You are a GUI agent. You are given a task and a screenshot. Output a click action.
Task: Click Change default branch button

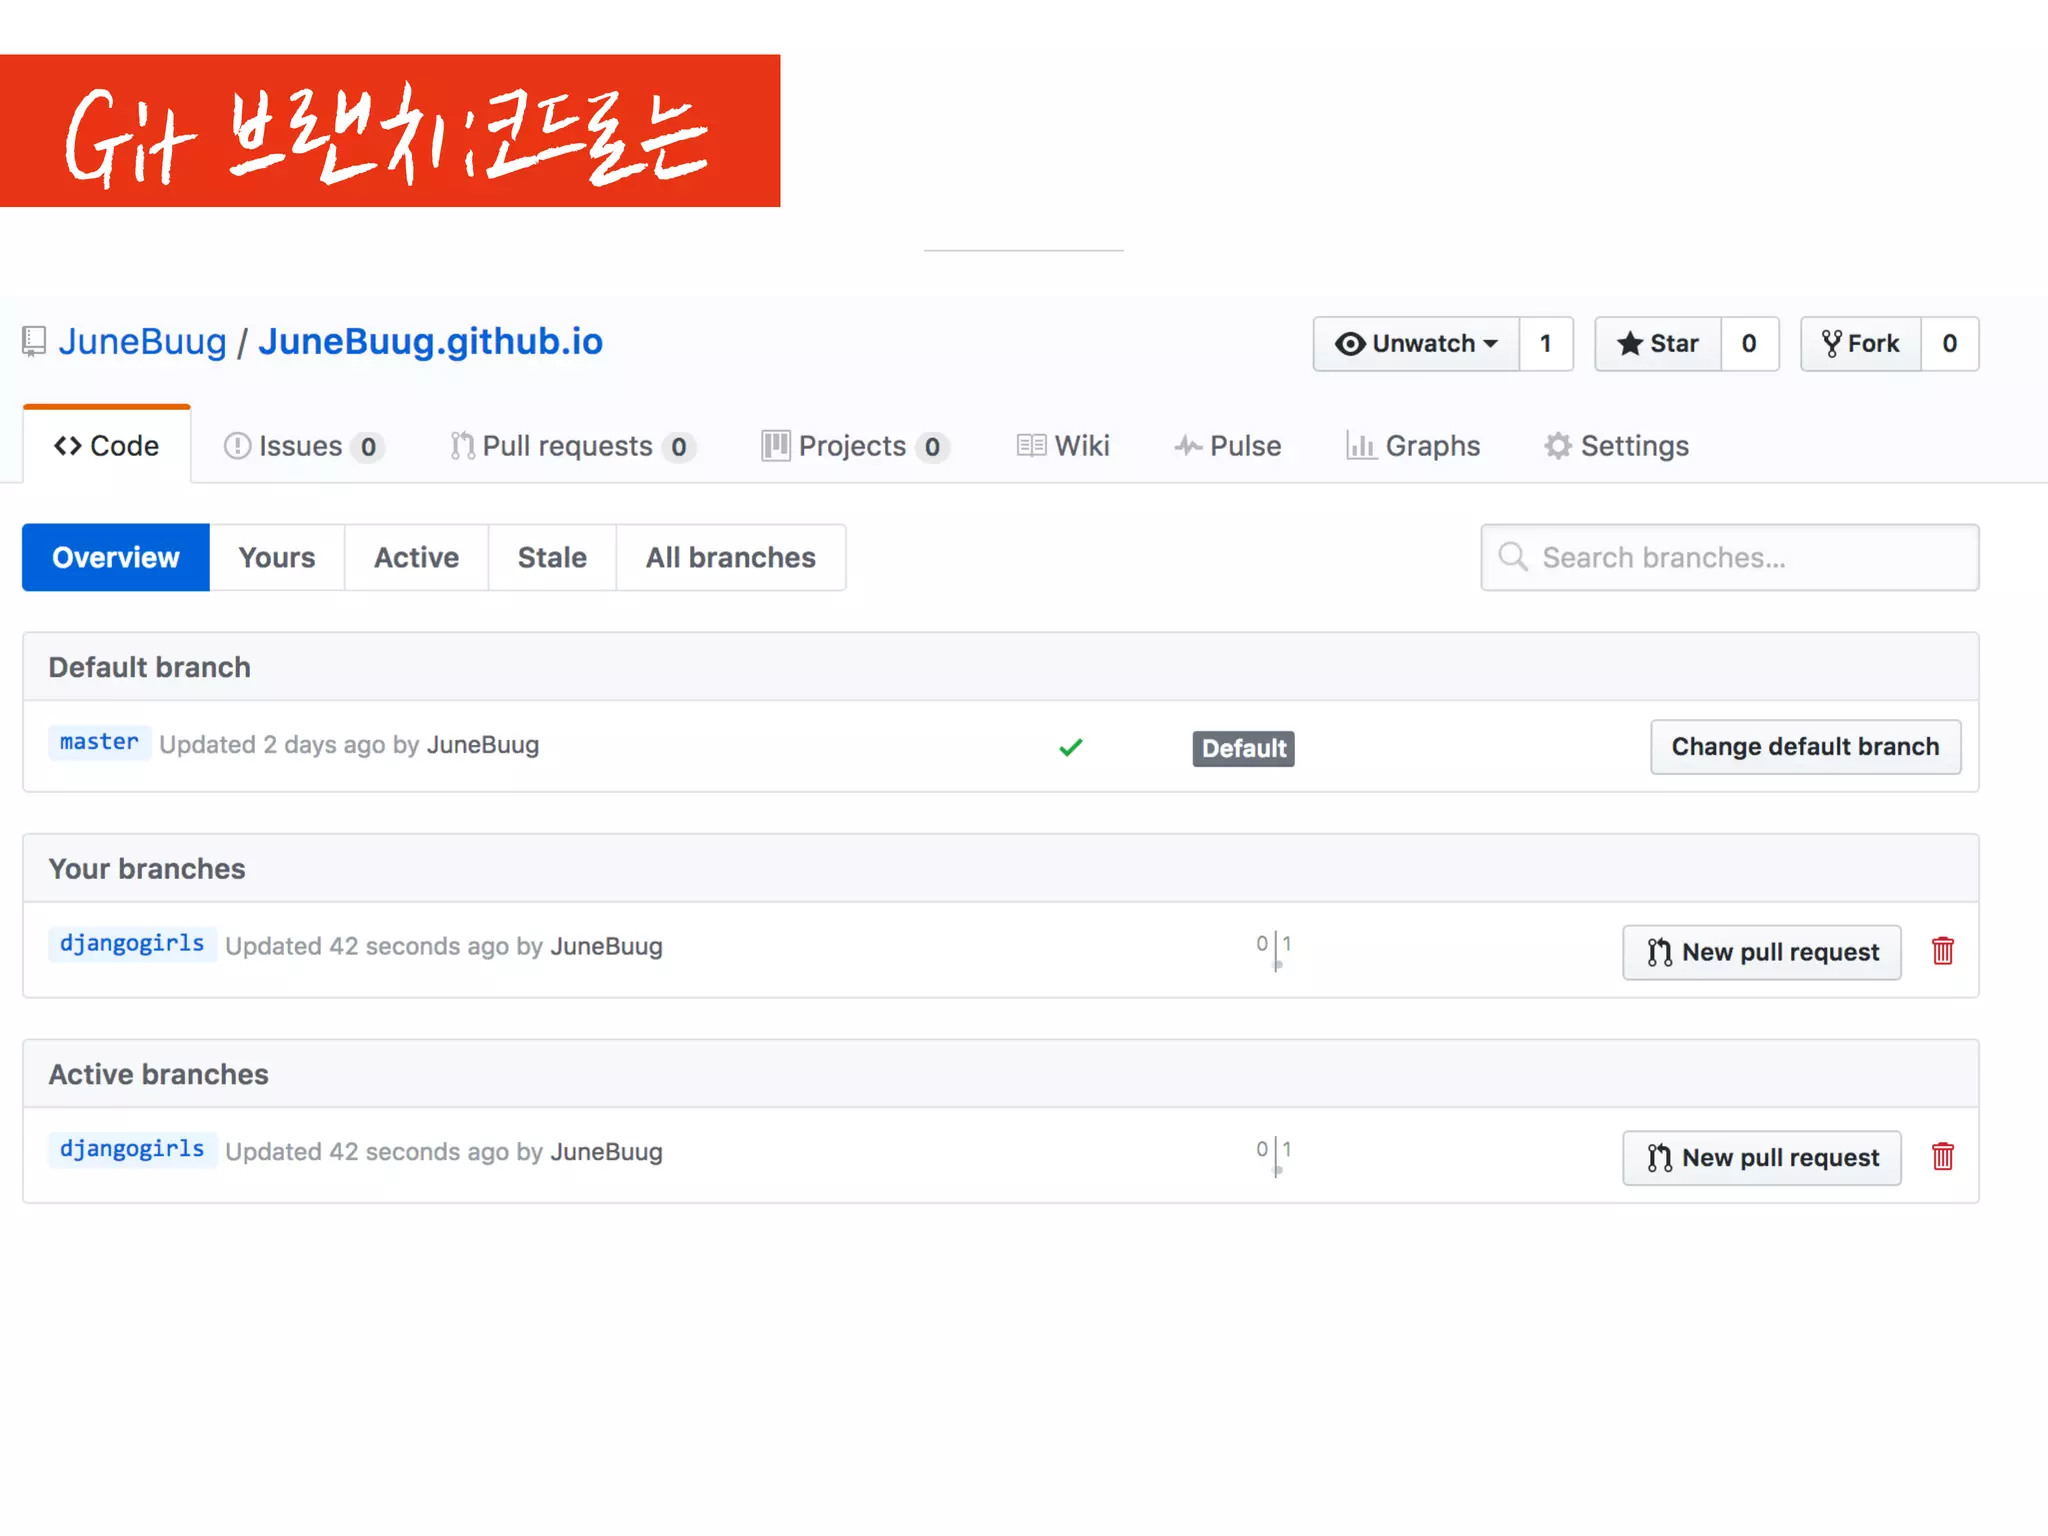[1806, 747]
